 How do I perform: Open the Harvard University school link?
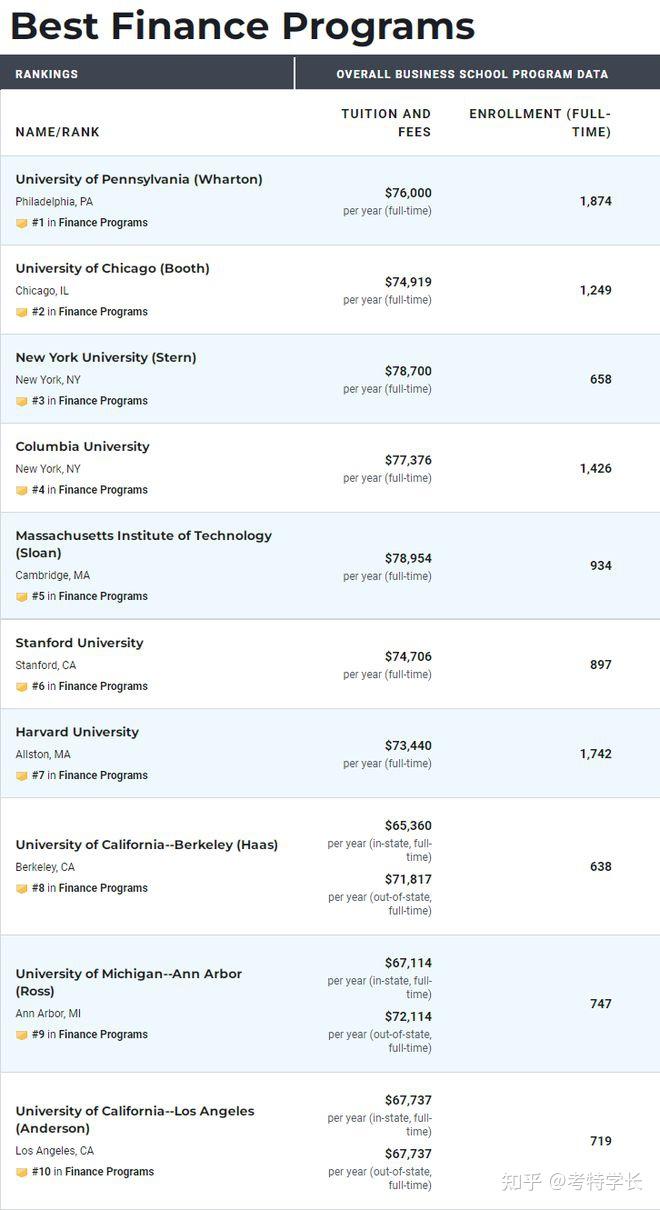tap(77, 732)
